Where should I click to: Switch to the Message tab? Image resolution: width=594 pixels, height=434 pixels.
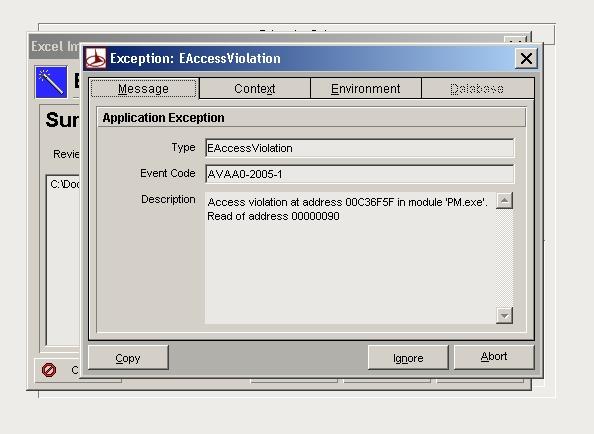144,89
